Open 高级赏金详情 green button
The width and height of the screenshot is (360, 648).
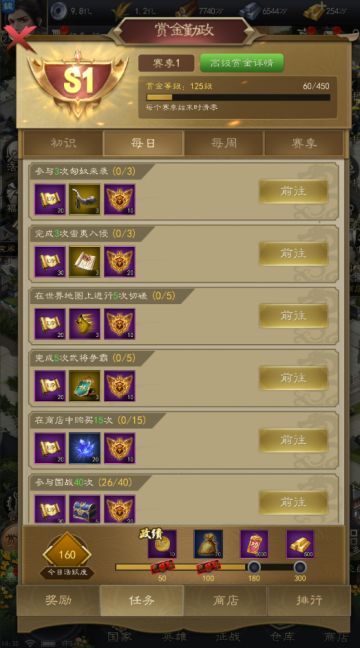(x=242, y=63)
